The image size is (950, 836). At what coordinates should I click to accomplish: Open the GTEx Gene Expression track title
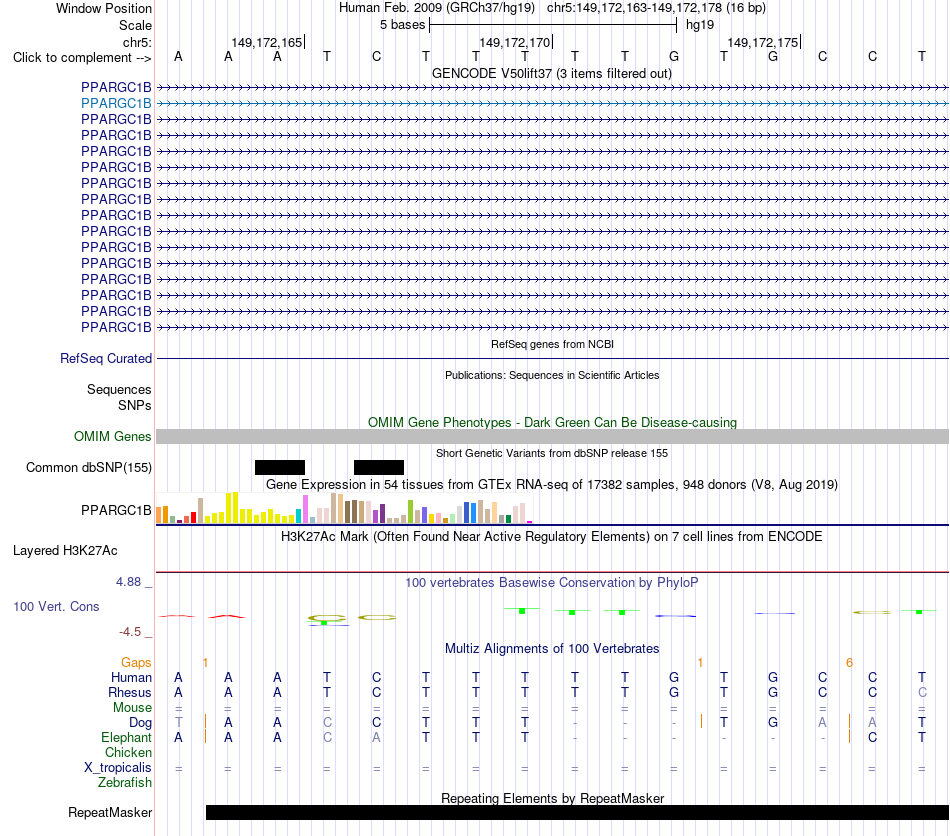point(552,485)
